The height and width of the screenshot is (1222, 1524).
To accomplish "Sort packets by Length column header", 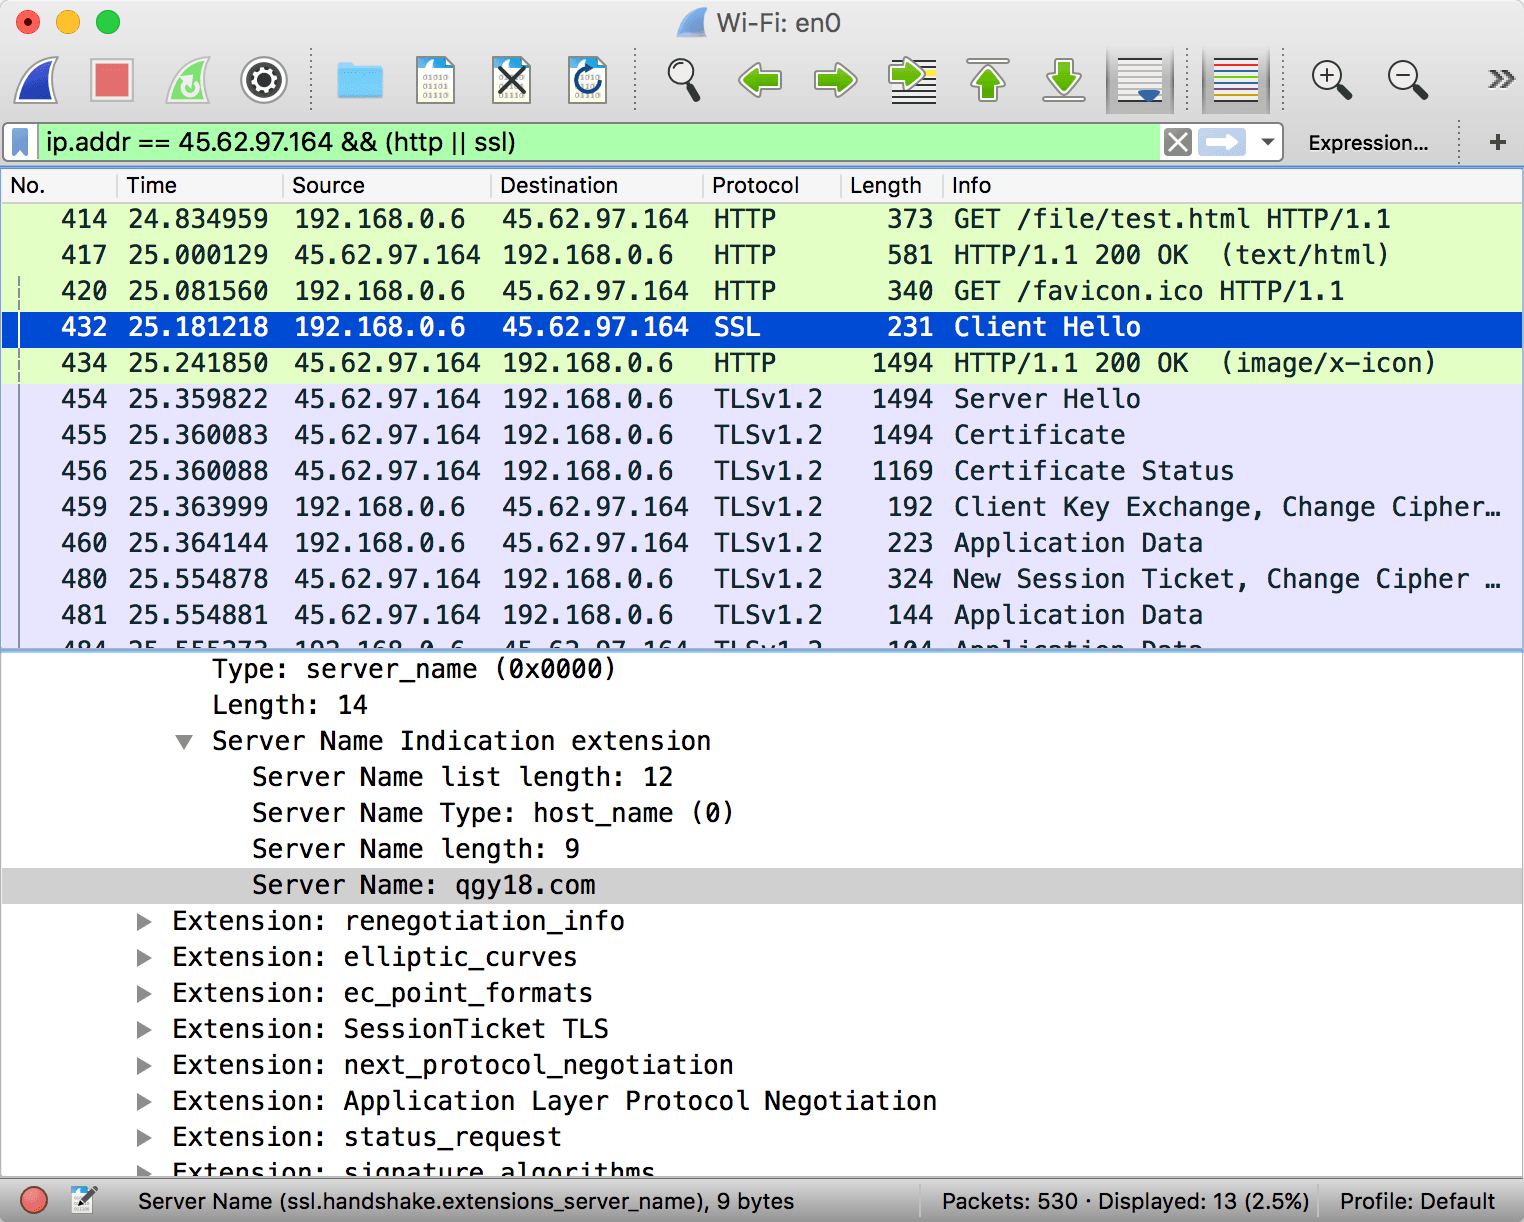I will (x=885, y=186).
